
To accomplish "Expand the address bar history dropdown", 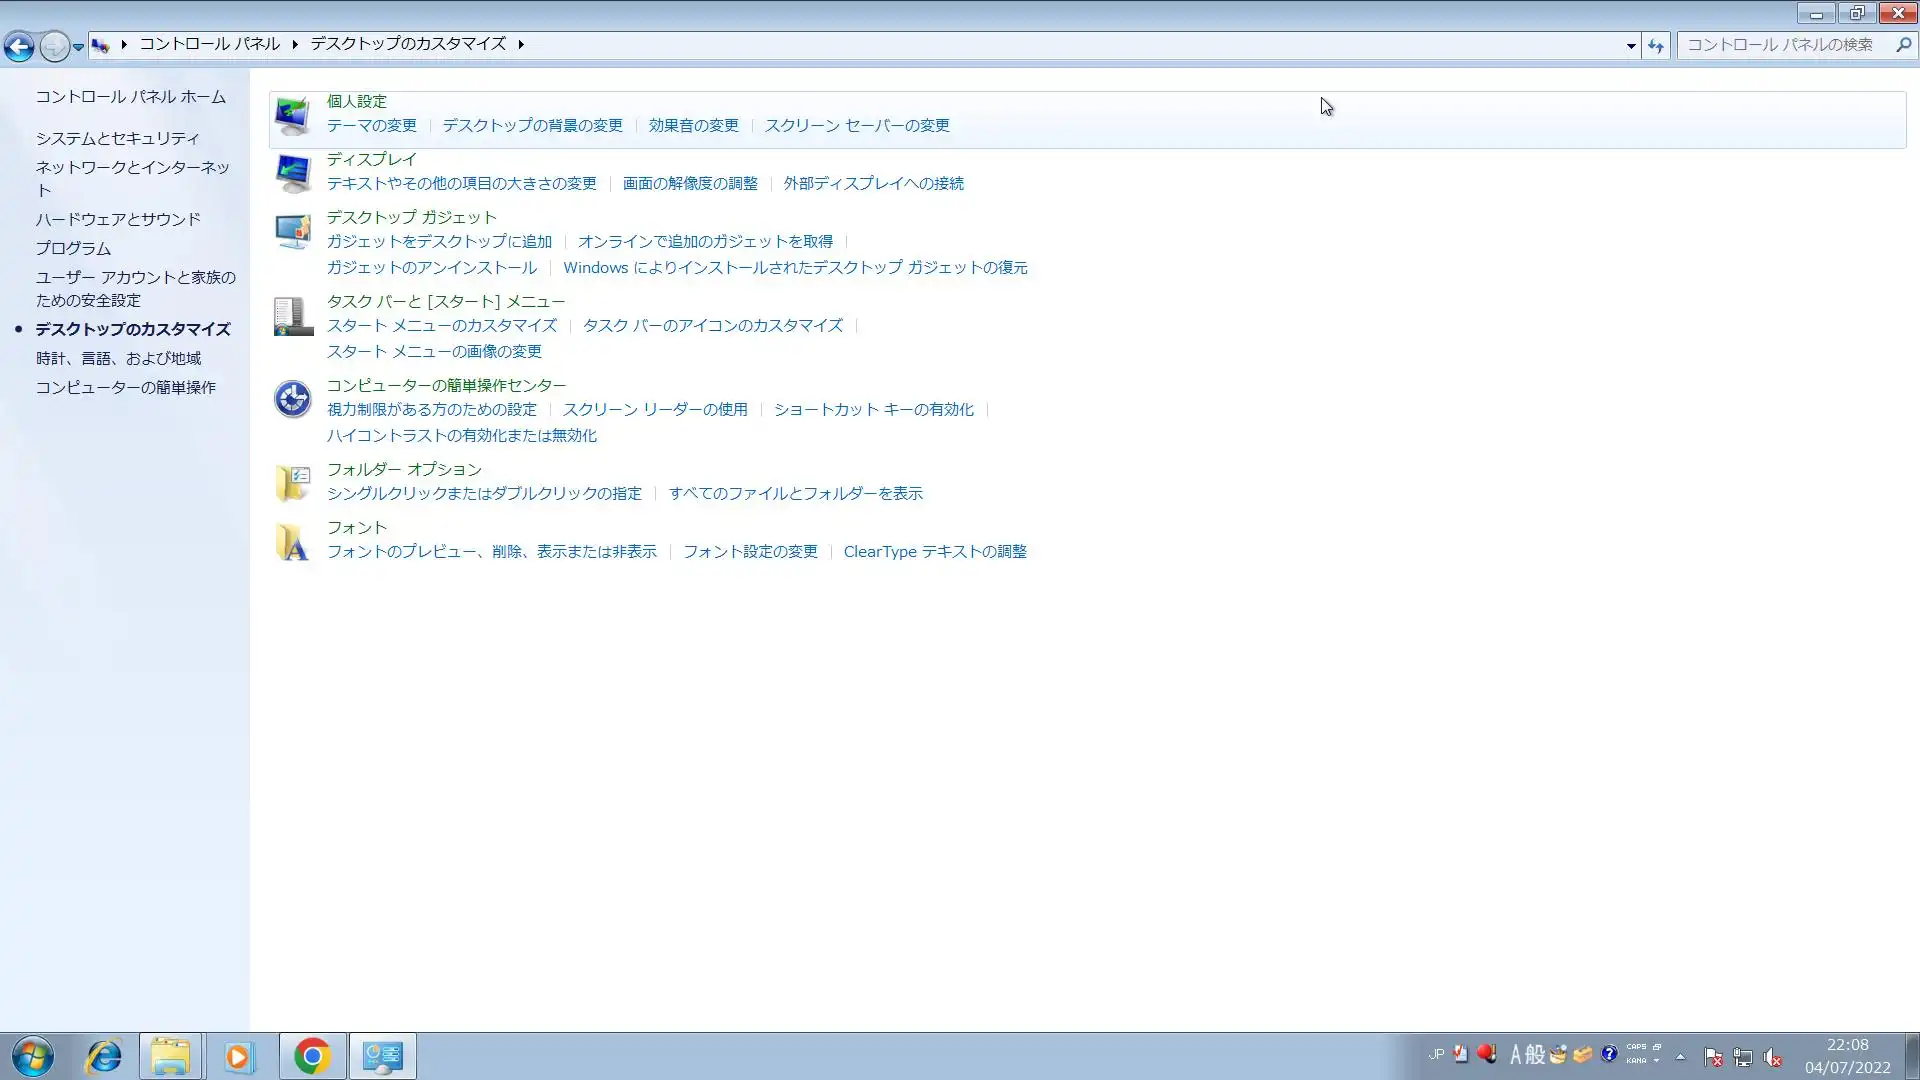I will (x=1631, y=45).
